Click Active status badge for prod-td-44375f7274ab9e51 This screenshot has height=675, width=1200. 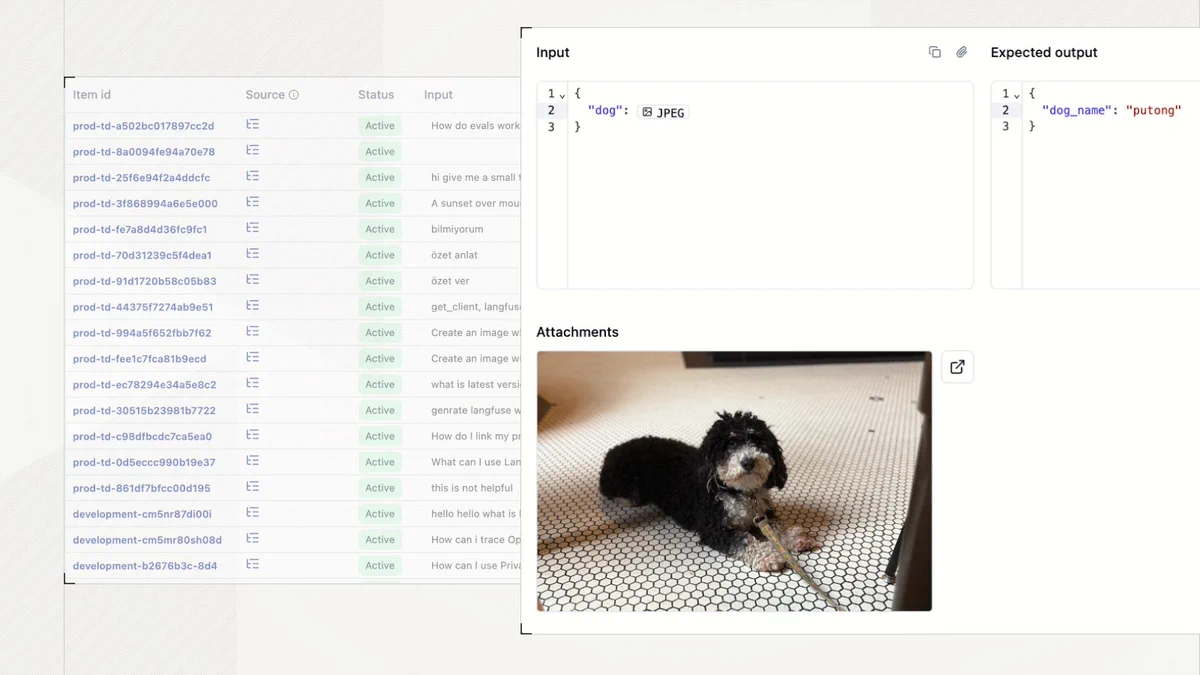pos(380,307)
